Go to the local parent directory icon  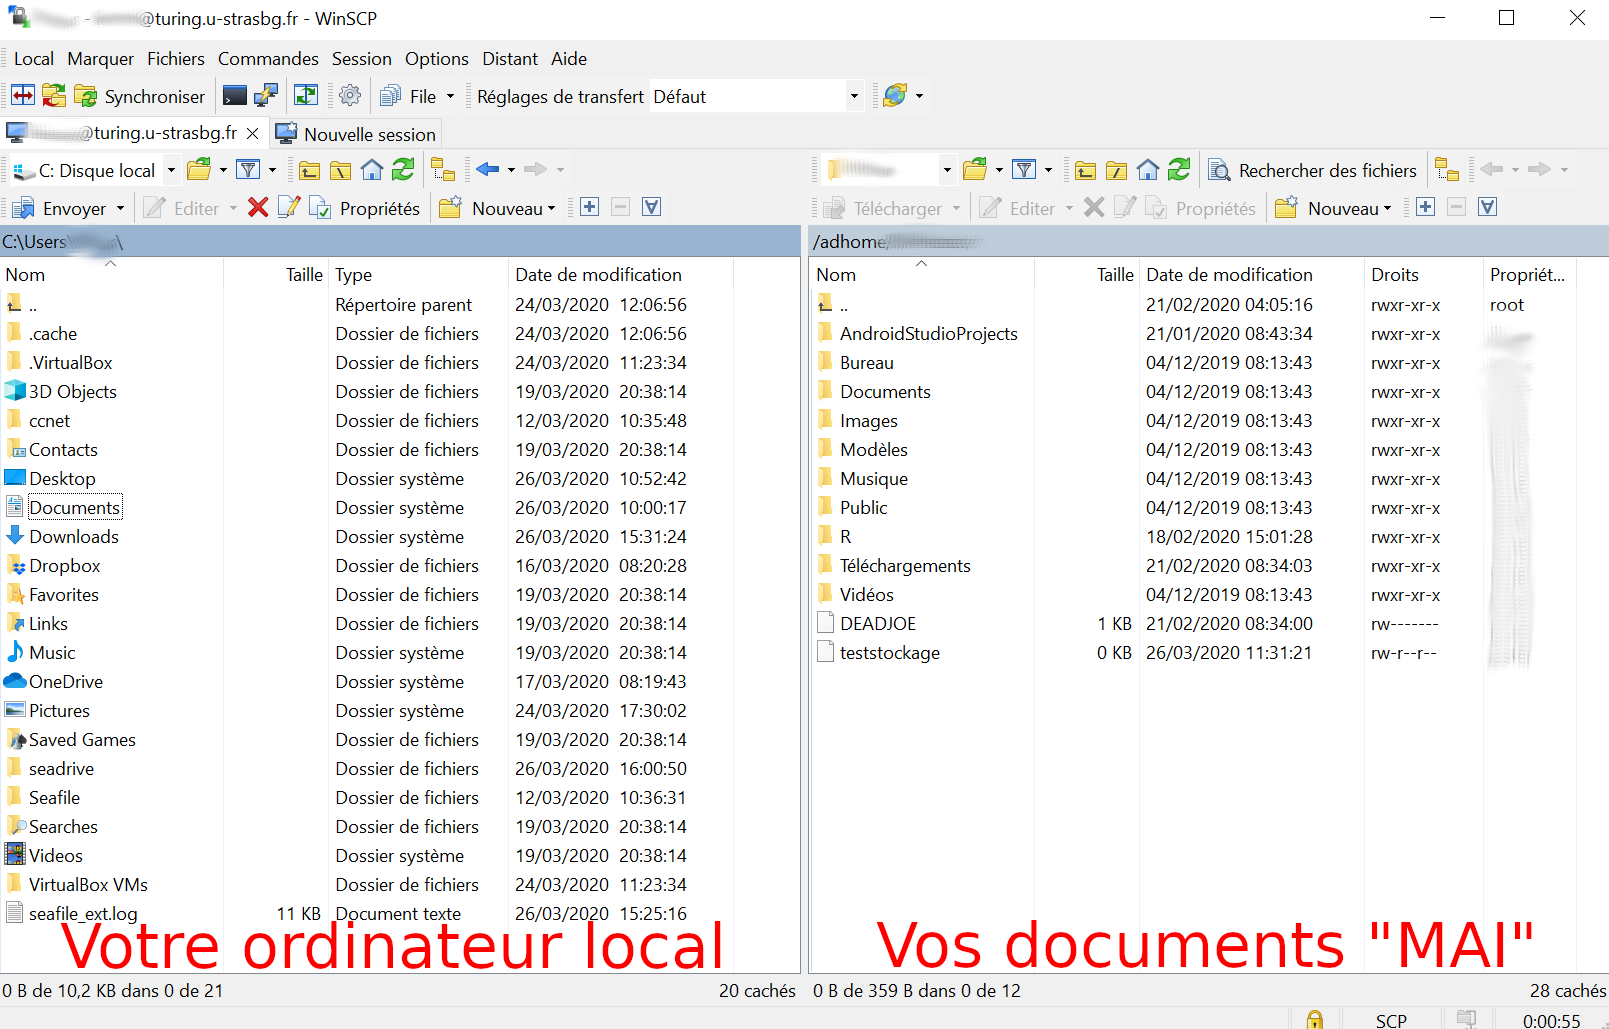pyautogui.click(x=310, y=170)
